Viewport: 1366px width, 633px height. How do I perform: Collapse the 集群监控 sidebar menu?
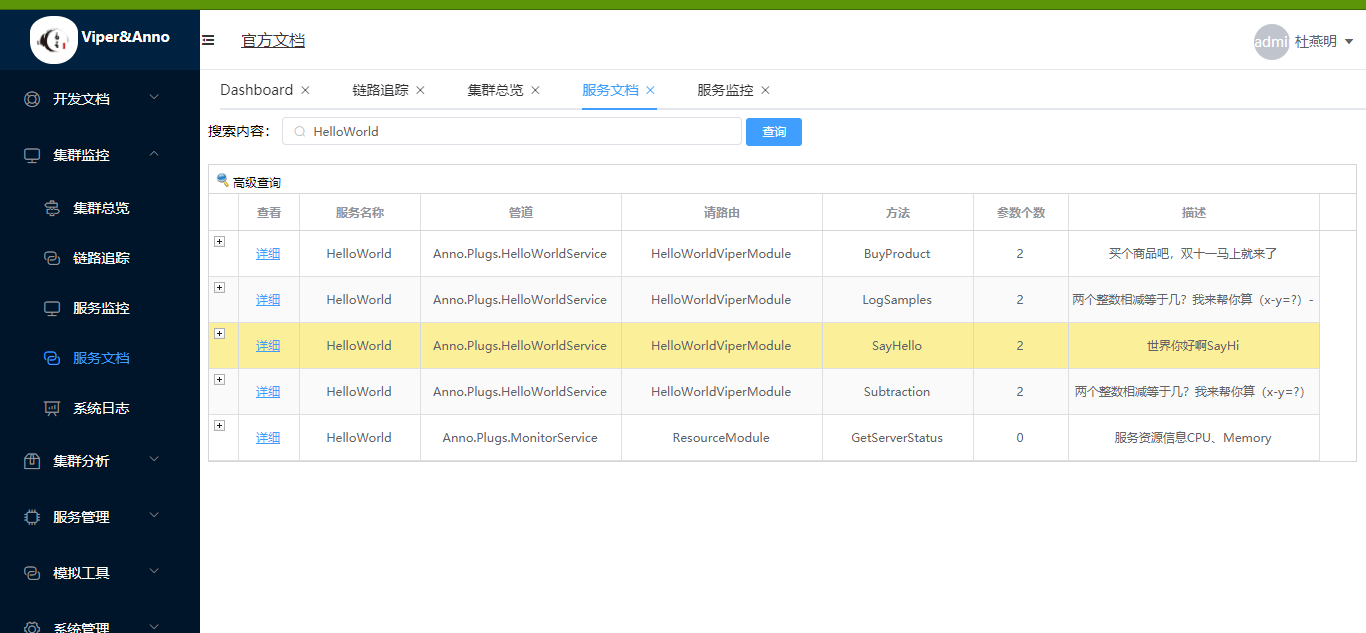click(x=100, y=154)
